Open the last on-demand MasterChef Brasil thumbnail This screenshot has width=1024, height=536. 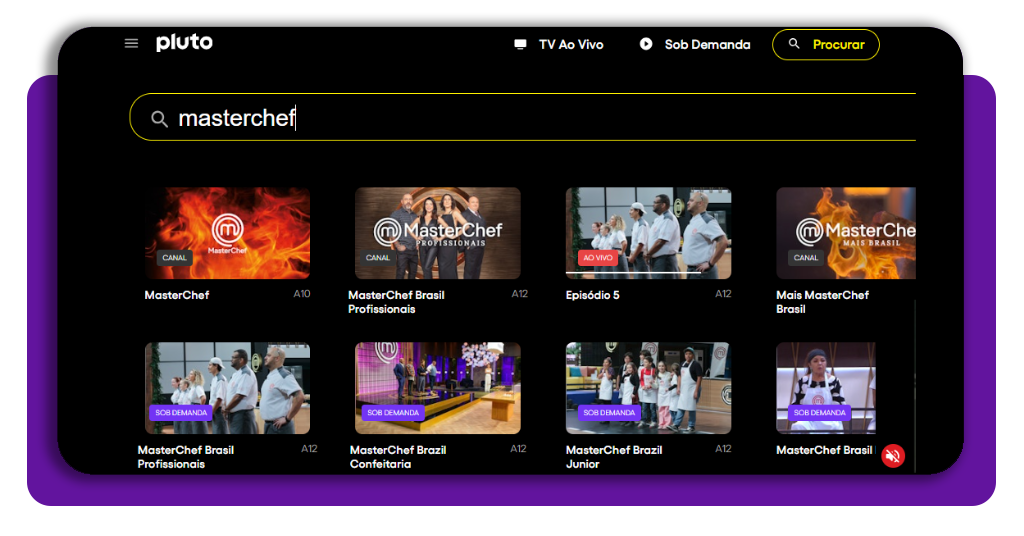point(826,388)
